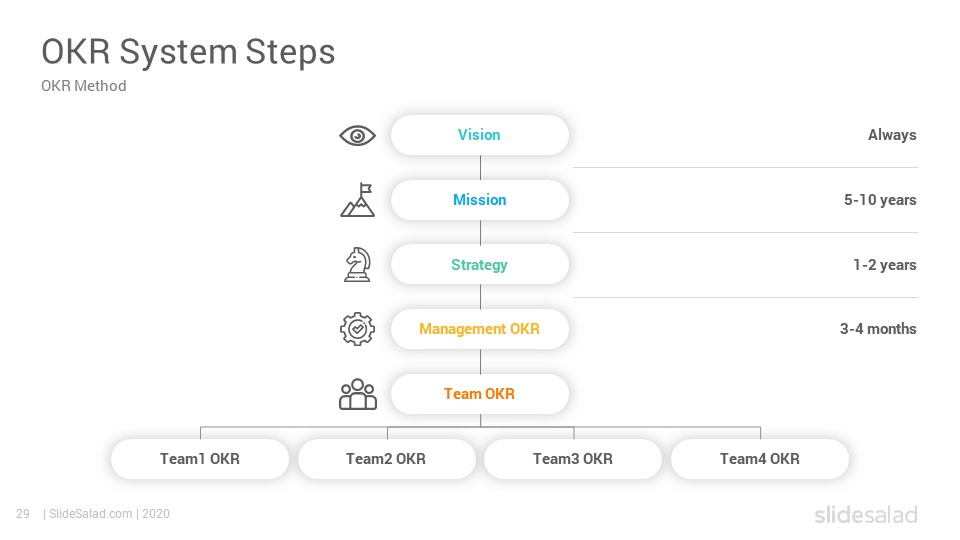Select the mountain flag icon beside Mission
The image size is (960, 540).
(358, 200)
